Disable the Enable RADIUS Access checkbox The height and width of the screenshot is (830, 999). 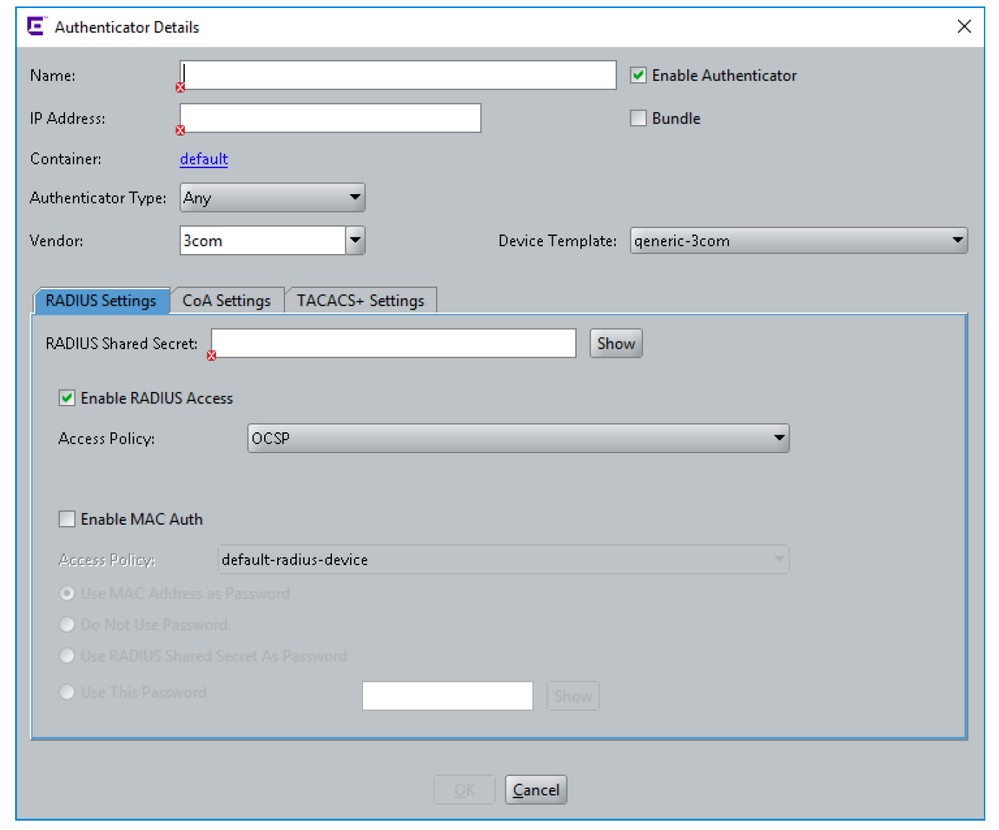67,398
